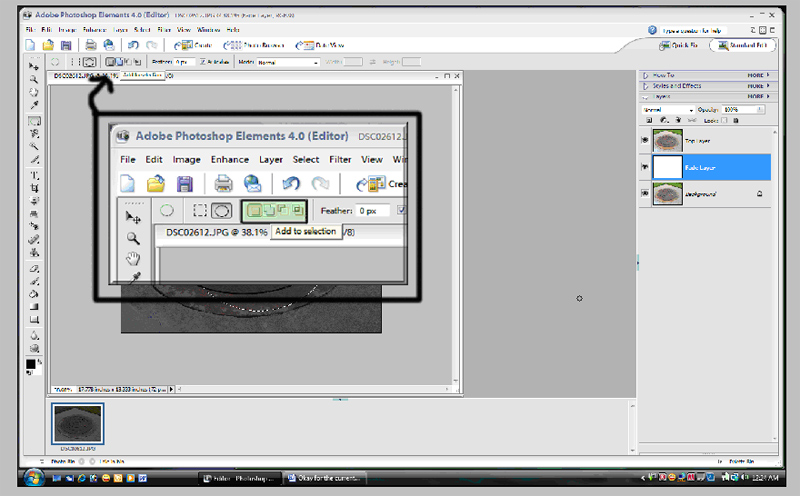Open the Select menu

tap(142, 30)
